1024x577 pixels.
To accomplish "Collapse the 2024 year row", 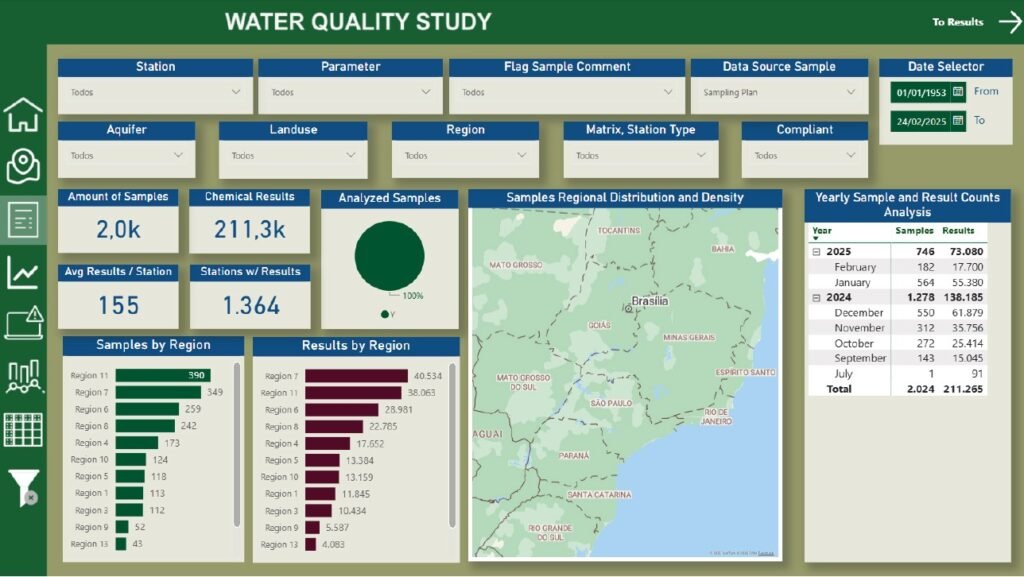I will pos(816,298).
